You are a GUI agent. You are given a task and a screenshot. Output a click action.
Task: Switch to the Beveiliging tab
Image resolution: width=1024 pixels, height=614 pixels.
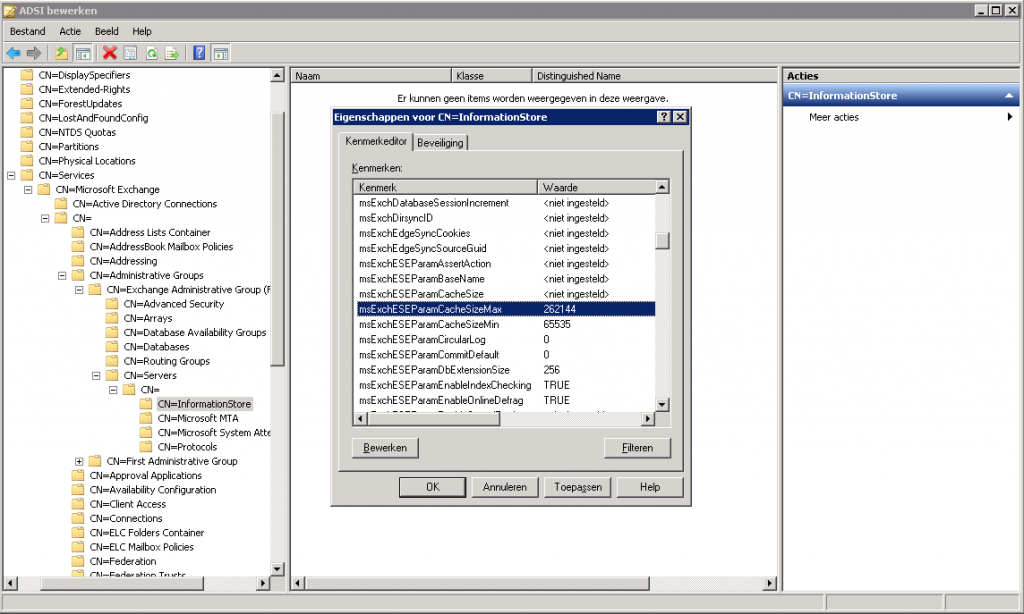click(440, 143)
